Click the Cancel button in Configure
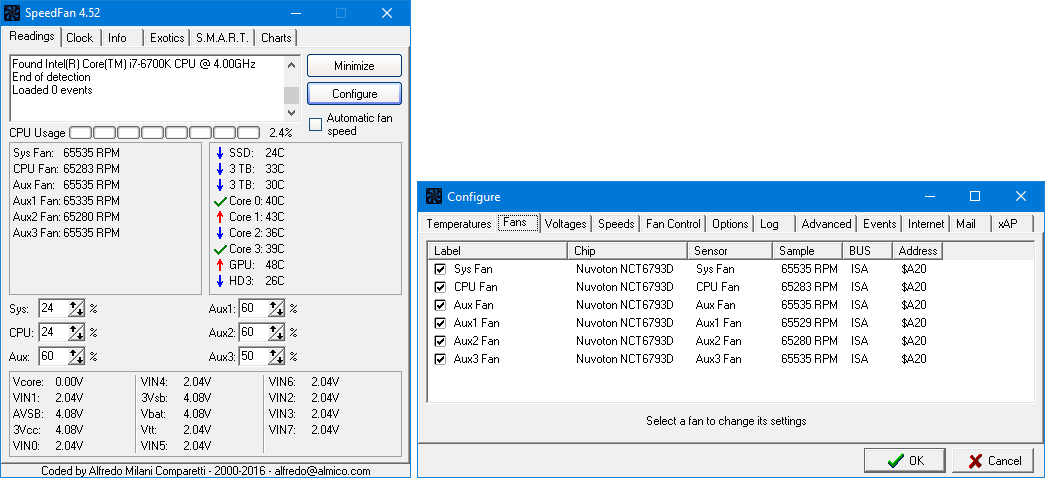The height and width of the screenshot is (478, 1045). 994,461
